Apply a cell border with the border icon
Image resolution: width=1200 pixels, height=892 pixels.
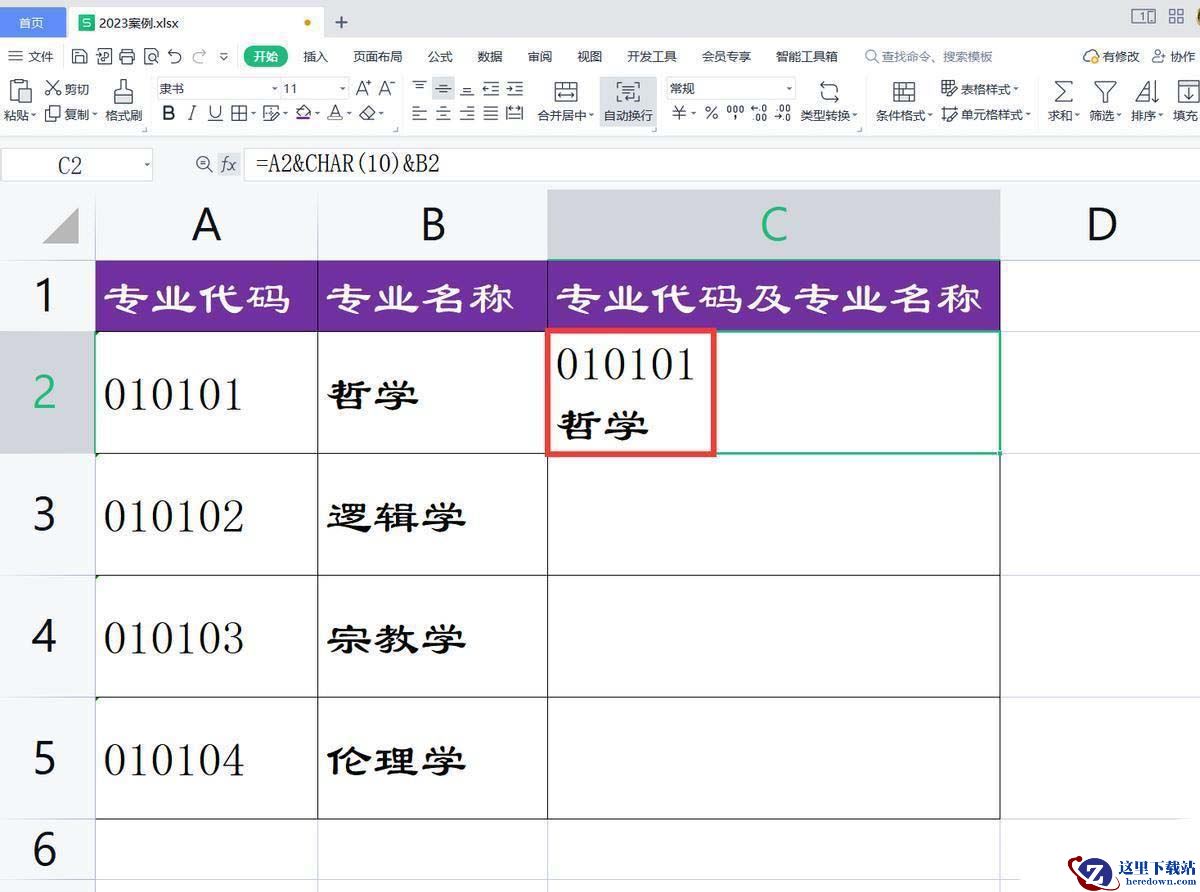point(239,114)
